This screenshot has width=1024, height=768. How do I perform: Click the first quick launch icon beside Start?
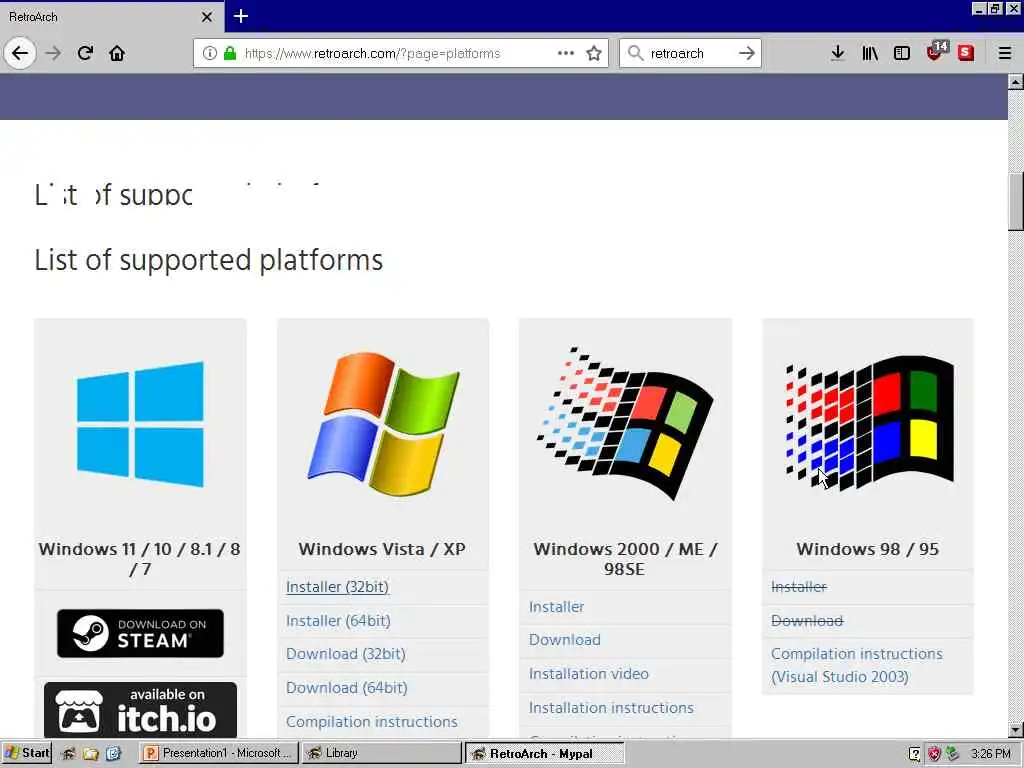[x=69, y=754]
